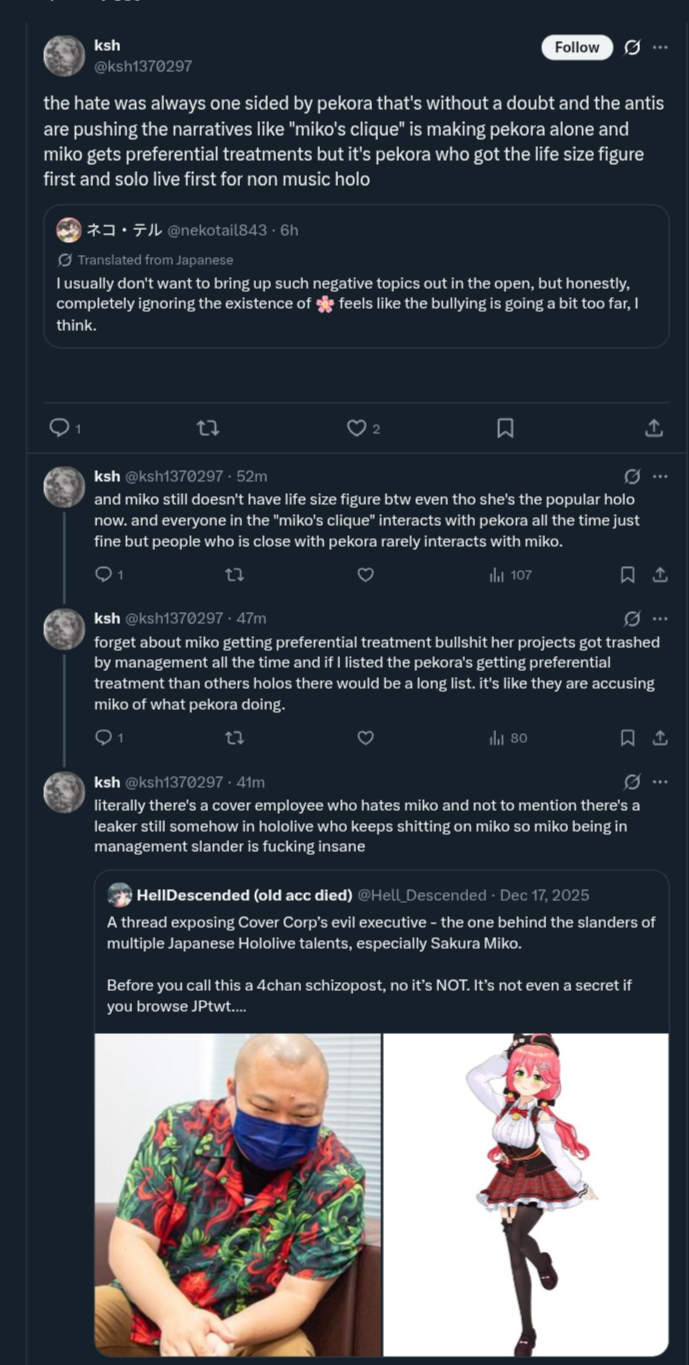
Task: Open the photo of the masked man
Action: [x=238, y=1194]
